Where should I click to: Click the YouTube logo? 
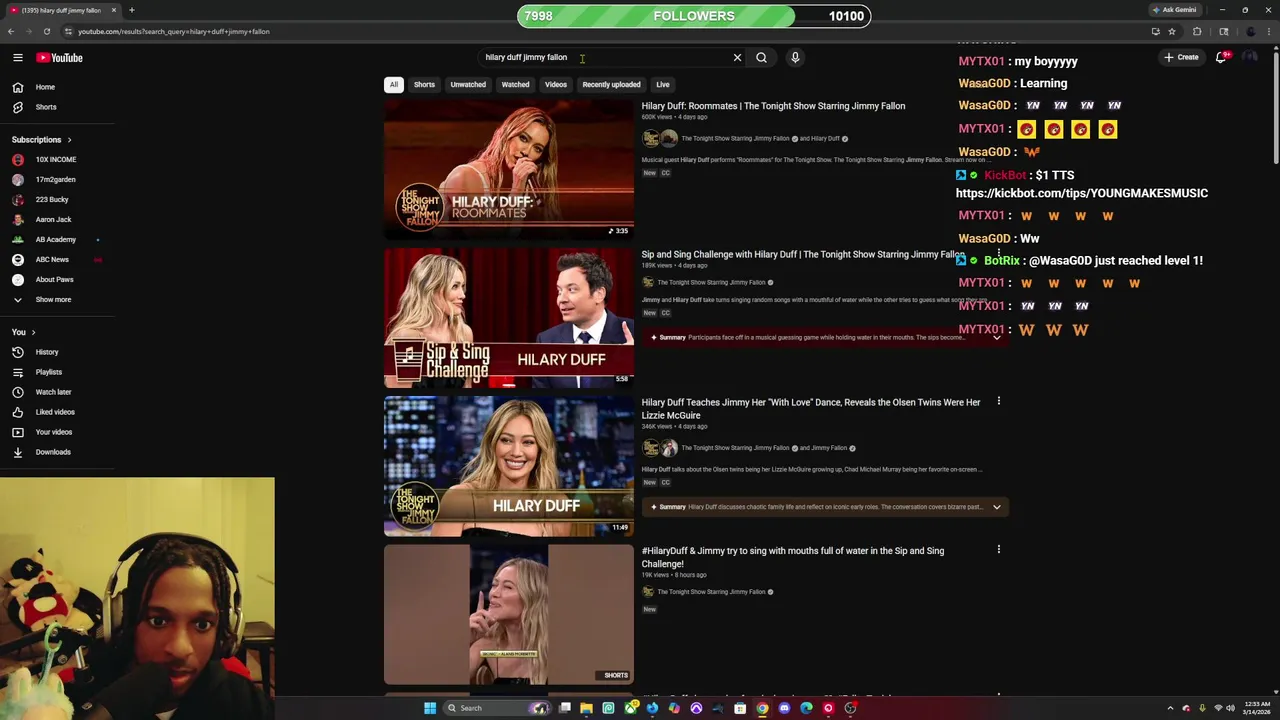pyautogui.click(x=60, y=58)
